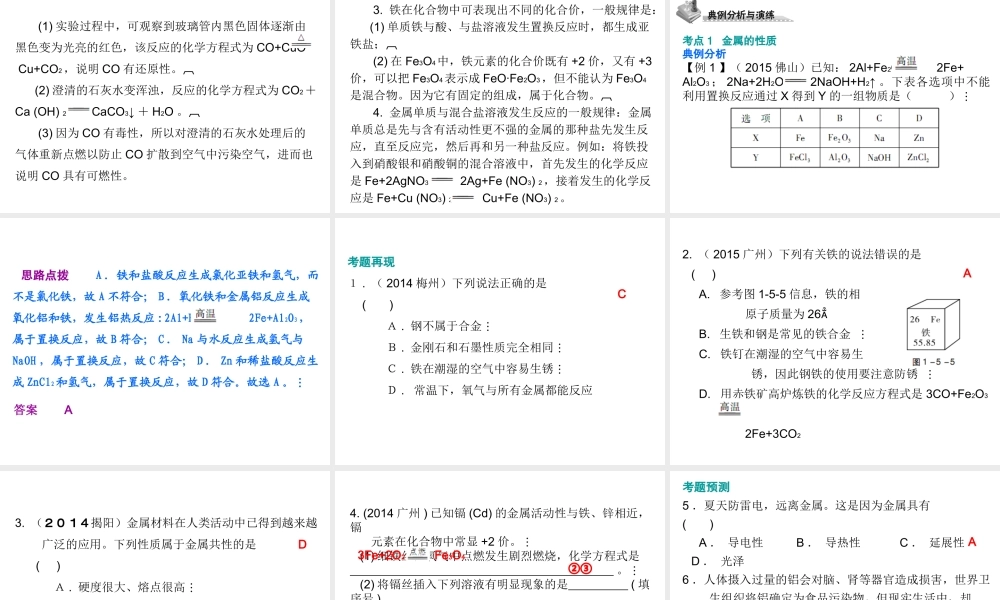This screenshot has height=600, width=1000.
Task: Select option D．光泽
Action: pyautogui.click(x=717, y=561)
